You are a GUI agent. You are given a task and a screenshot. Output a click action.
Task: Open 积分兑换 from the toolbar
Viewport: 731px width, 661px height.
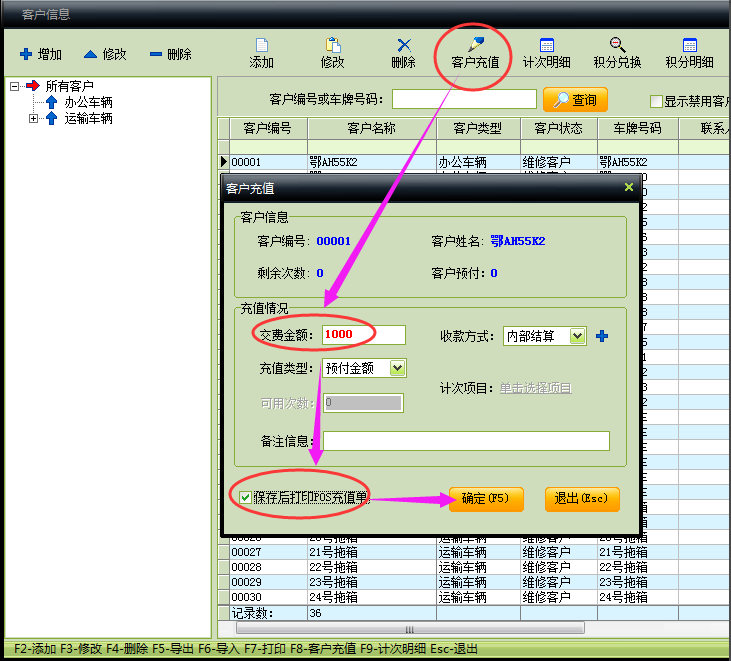617,53
